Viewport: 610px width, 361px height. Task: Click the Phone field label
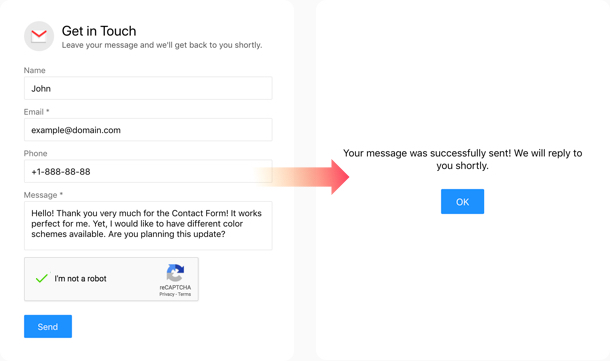point(35,153)
